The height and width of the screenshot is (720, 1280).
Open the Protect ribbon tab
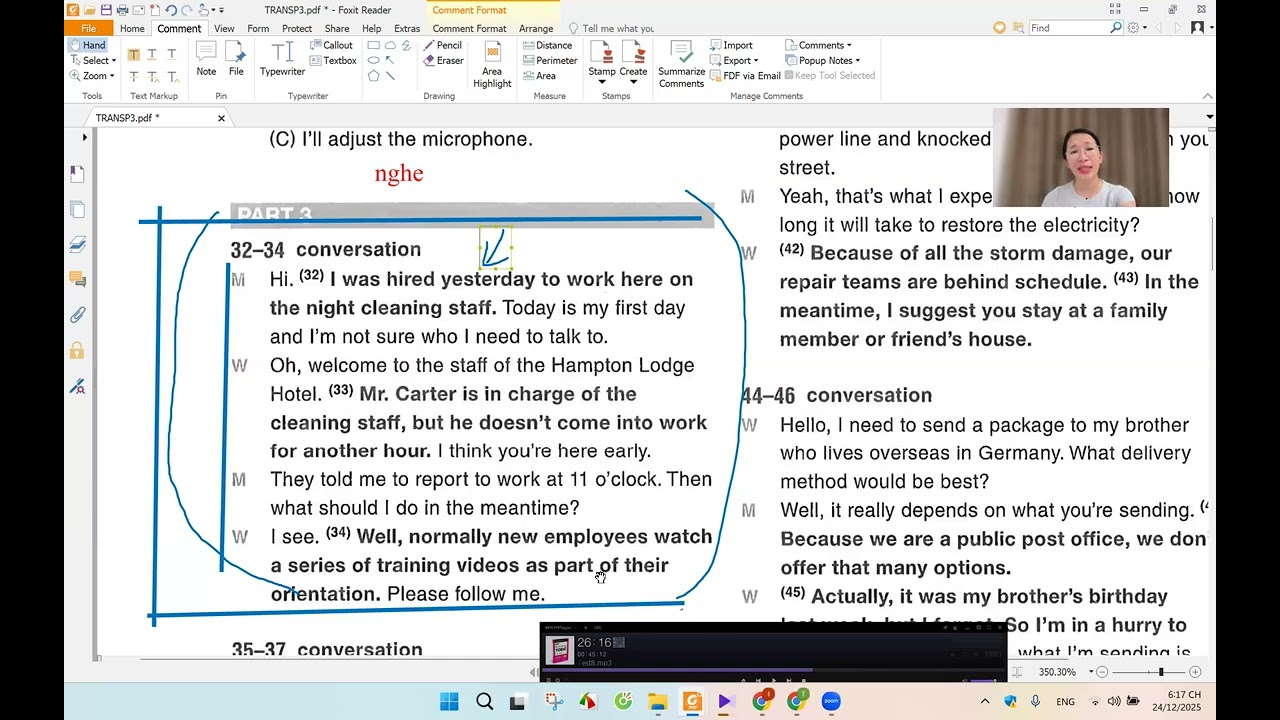pyautogui.click(x=297, y=29)
